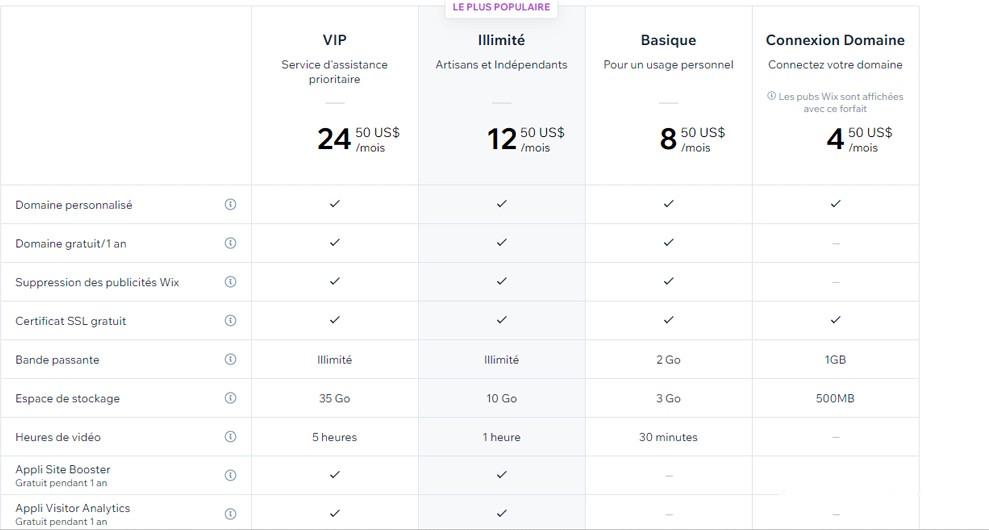
Task: Click VIP checkmark for Domaine personnalisé
Action: [x=334, y=204]
